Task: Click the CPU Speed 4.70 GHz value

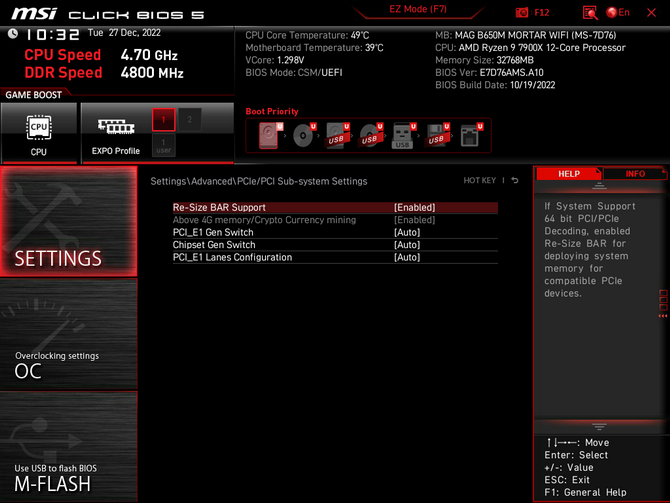Action: (149, 55)
